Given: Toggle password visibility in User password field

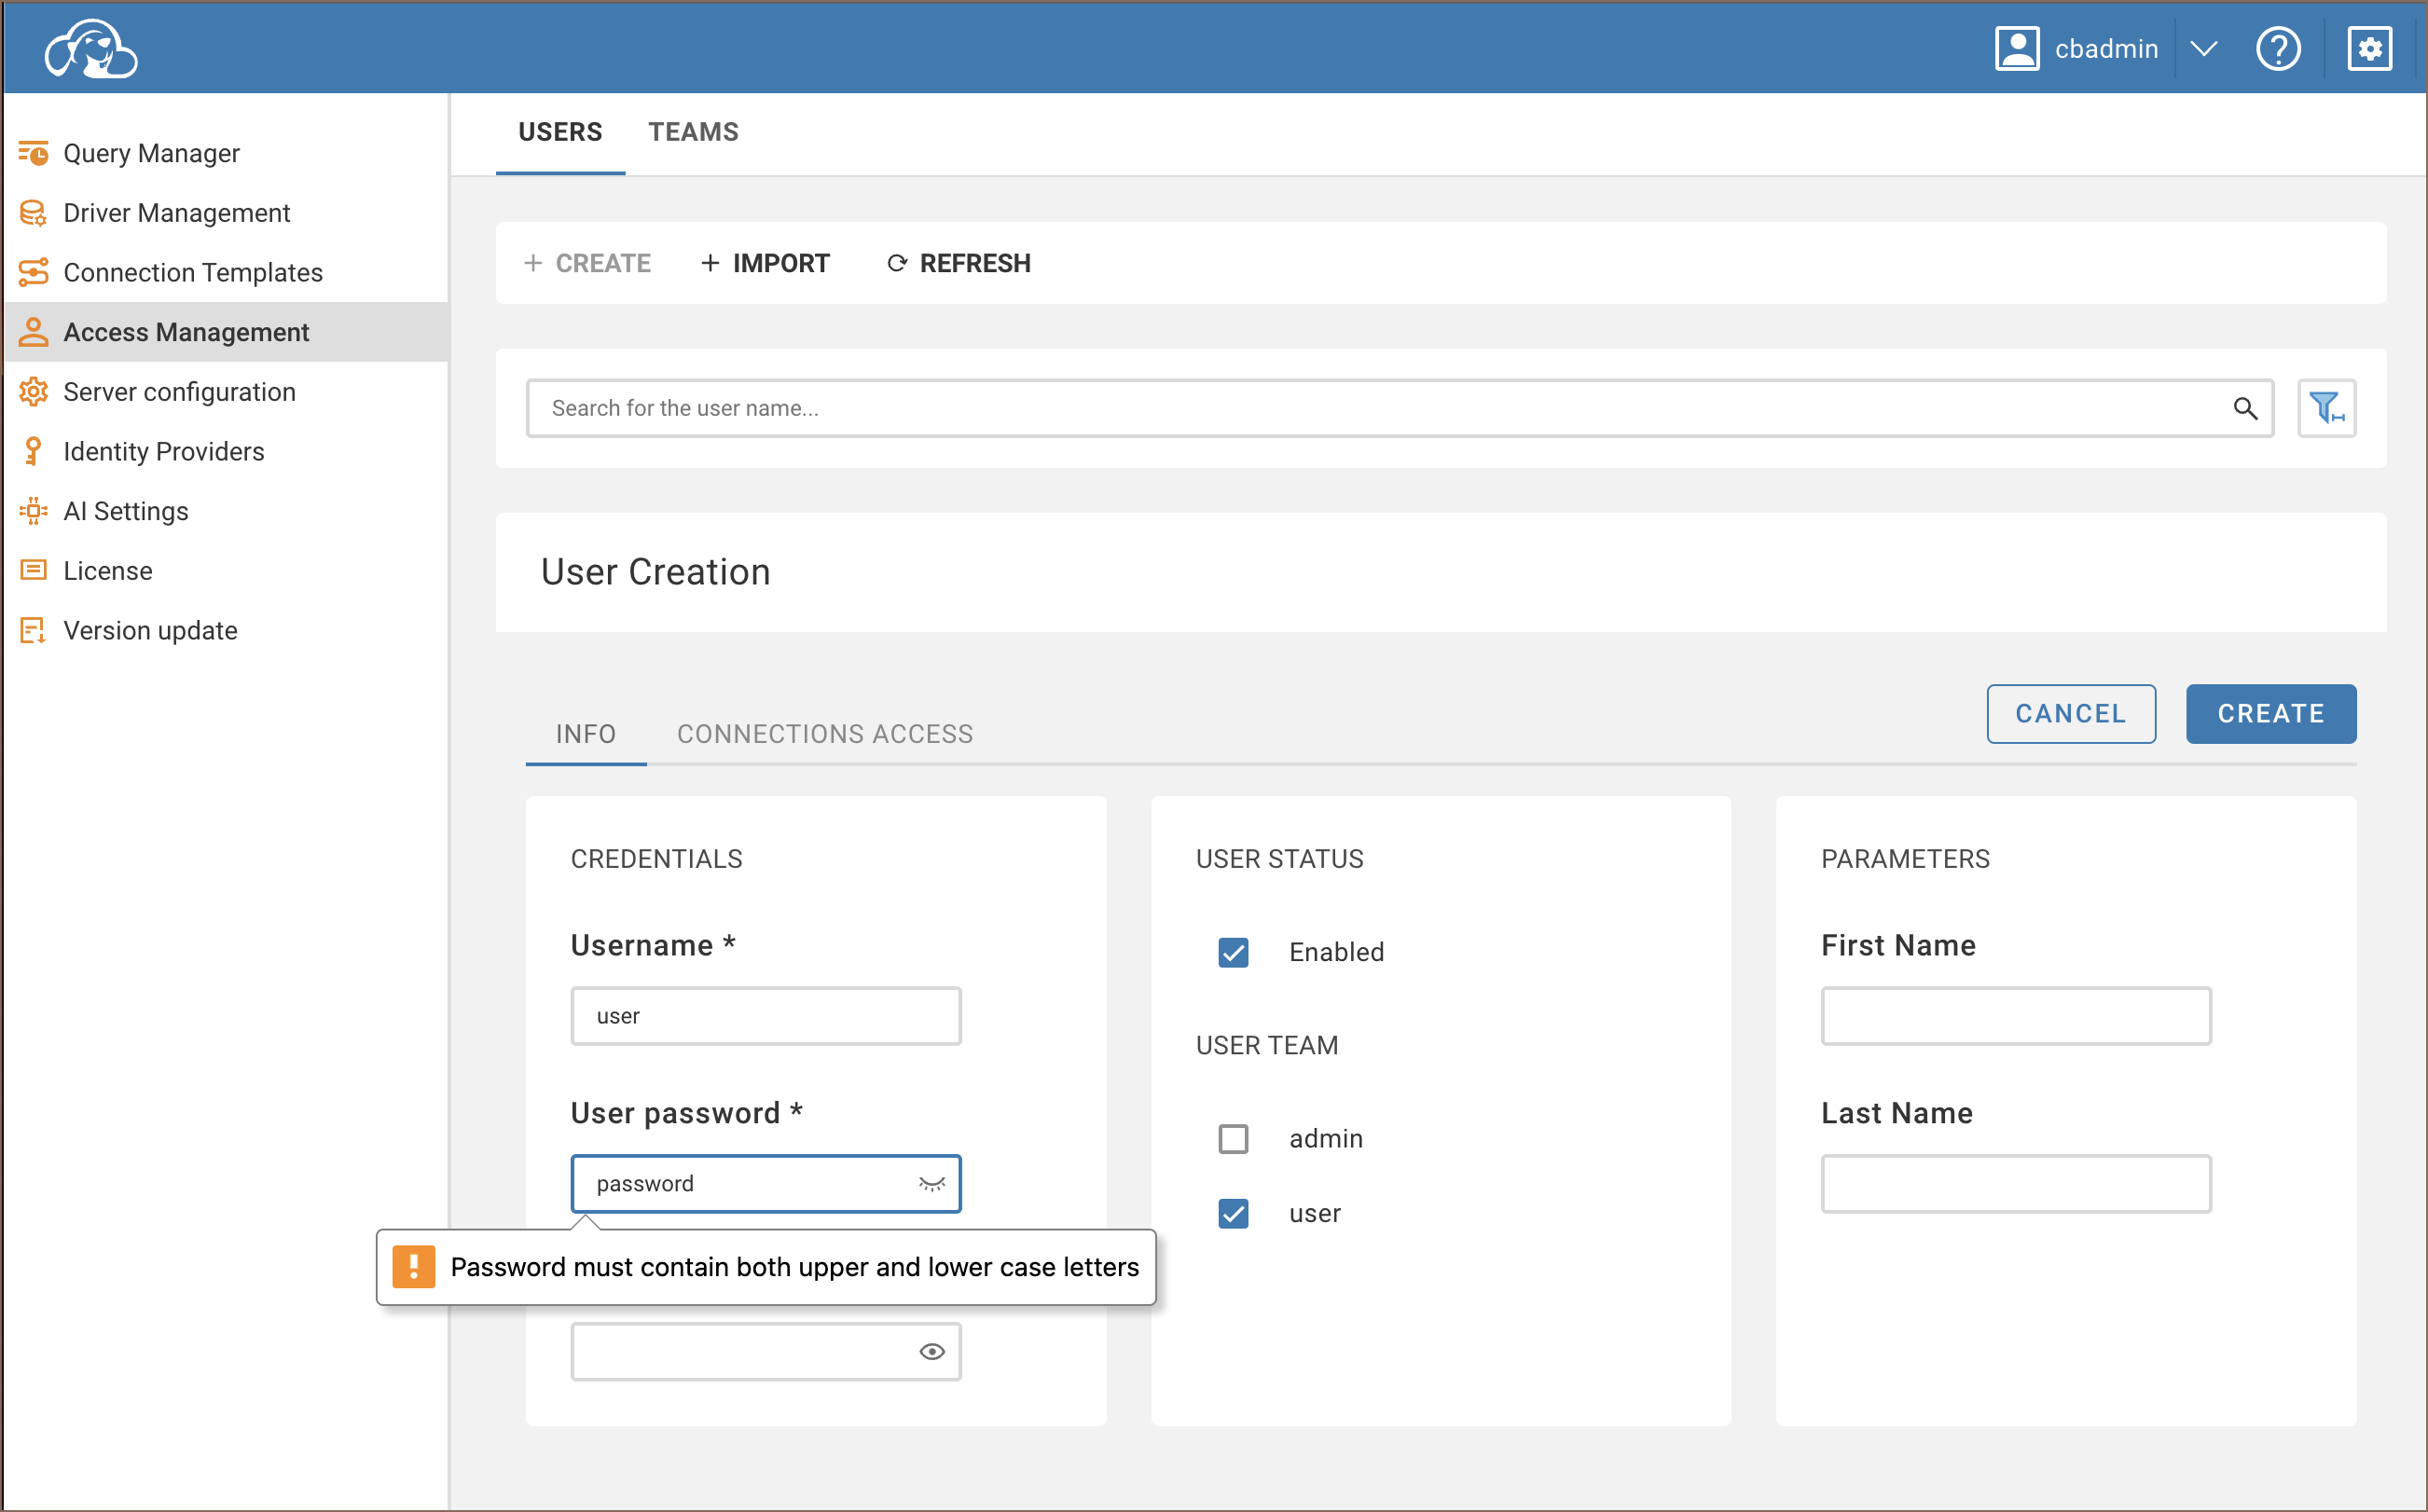Looking at the screenshot, I should 931,1184.
